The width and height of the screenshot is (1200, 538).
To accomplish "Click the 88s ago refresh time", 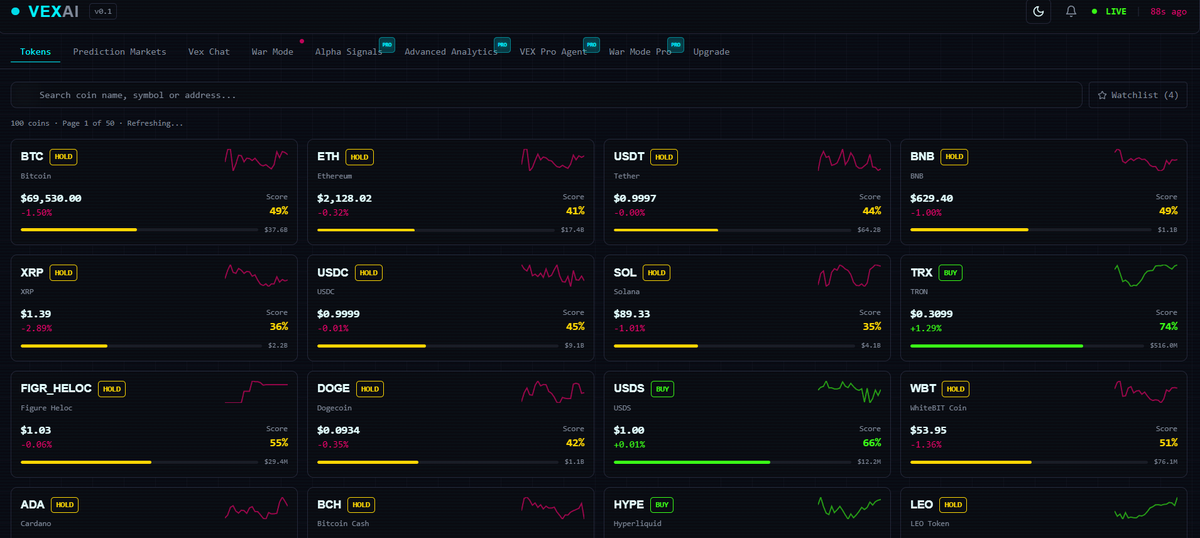I will tap(1169, 11).
